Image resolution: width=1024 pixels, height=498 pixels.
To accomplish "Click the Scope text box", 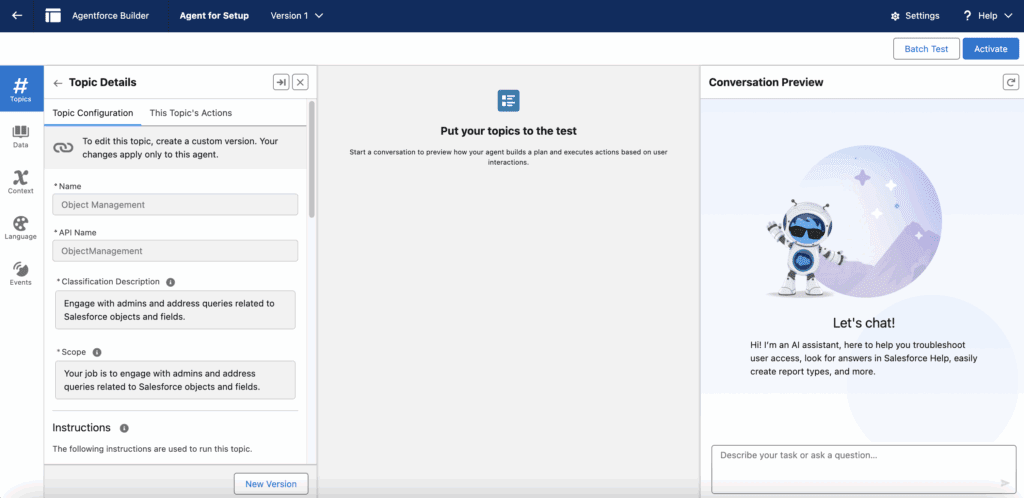I will [175, 380].
